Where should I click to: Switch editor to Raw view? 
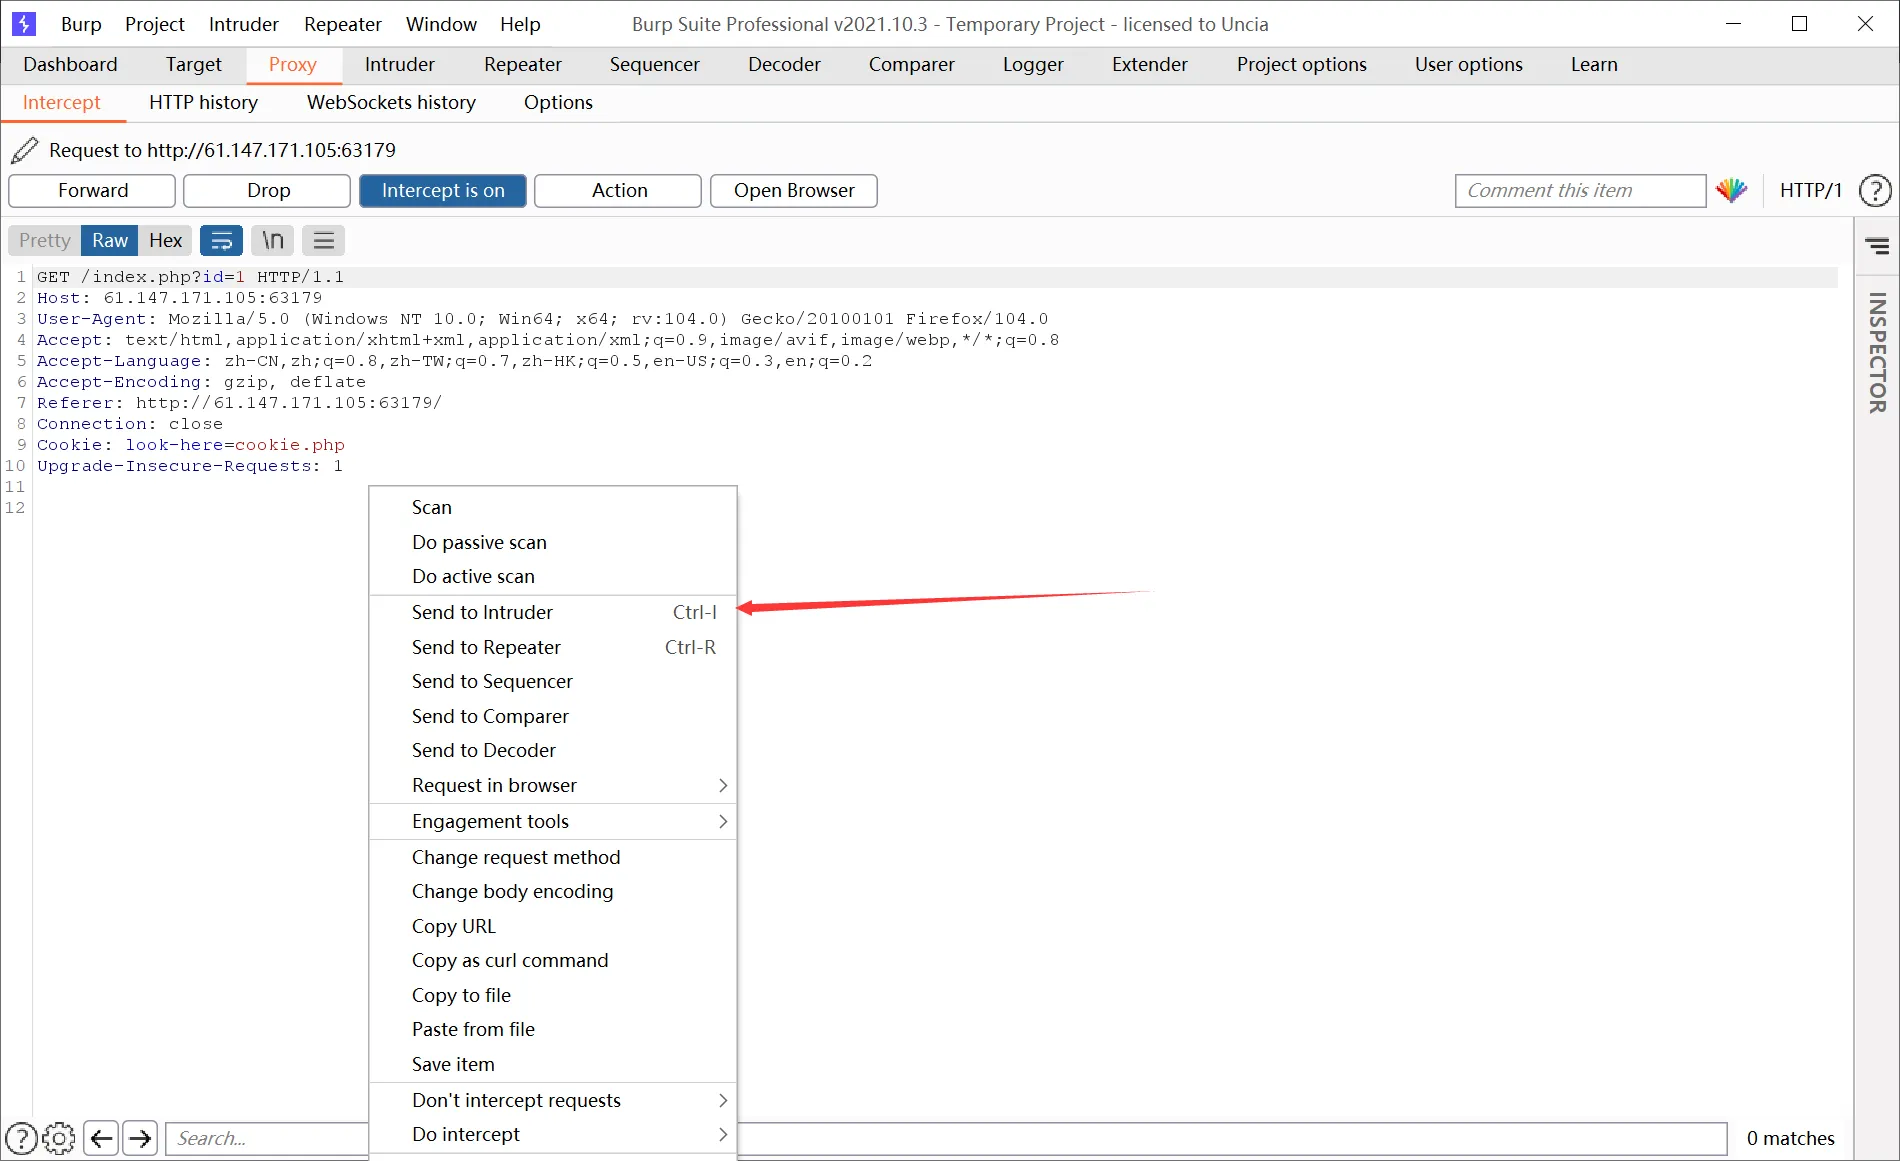(110, 240)
